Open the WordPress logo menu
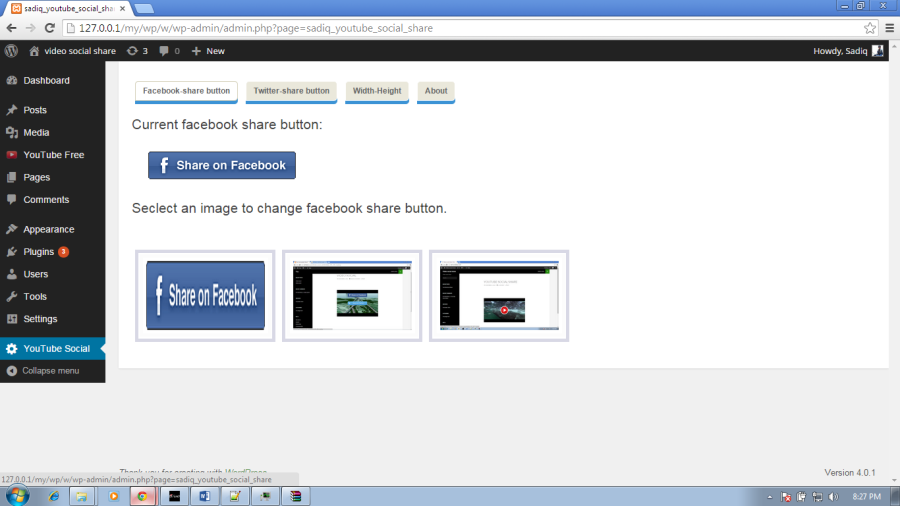This screenshot has width=900, height=506. [11, 50]
